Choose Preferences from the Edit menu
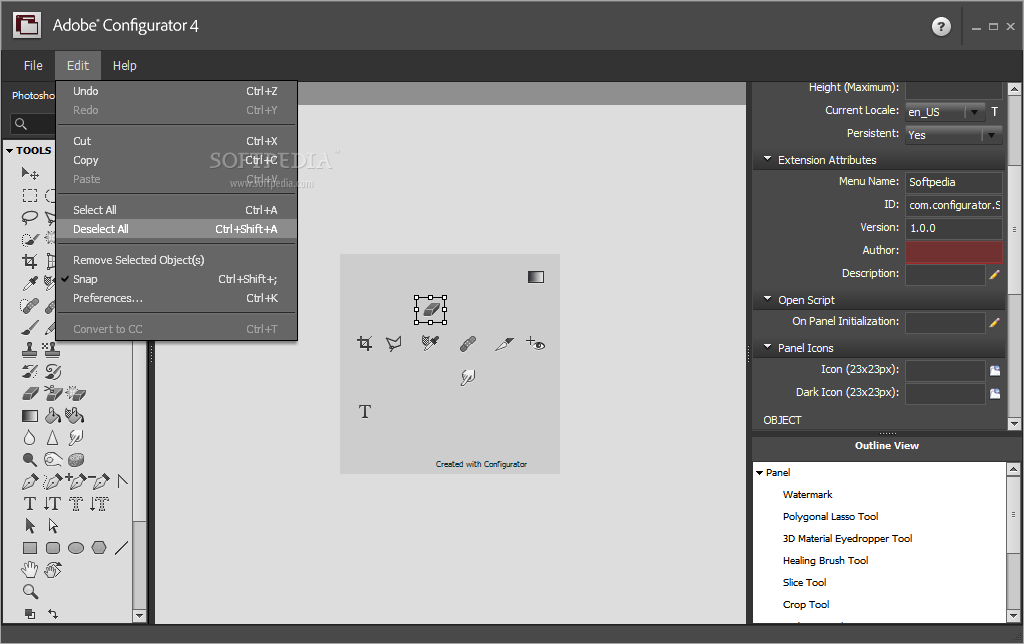The width and height of the screenshot is (1024, 644). (176, 298)
